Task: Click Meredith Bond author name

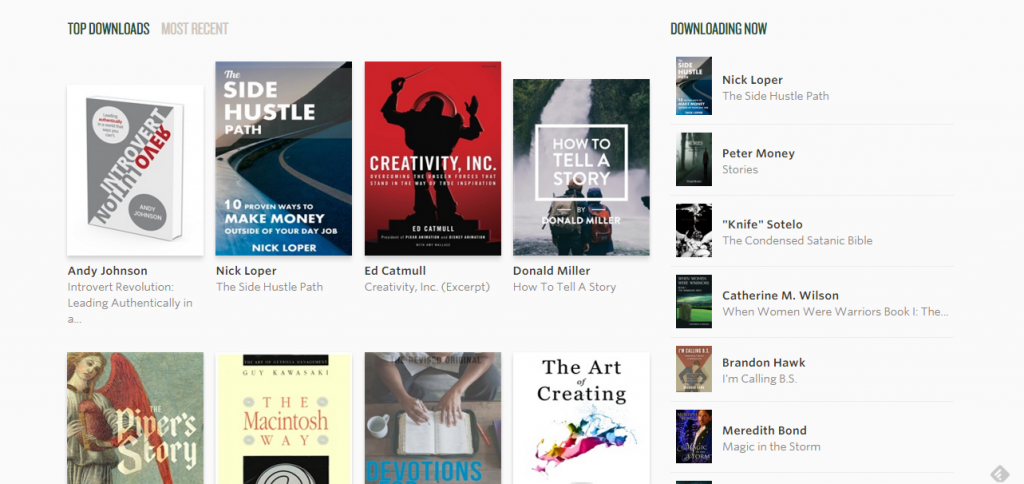Action: click(x=764, y=430)
